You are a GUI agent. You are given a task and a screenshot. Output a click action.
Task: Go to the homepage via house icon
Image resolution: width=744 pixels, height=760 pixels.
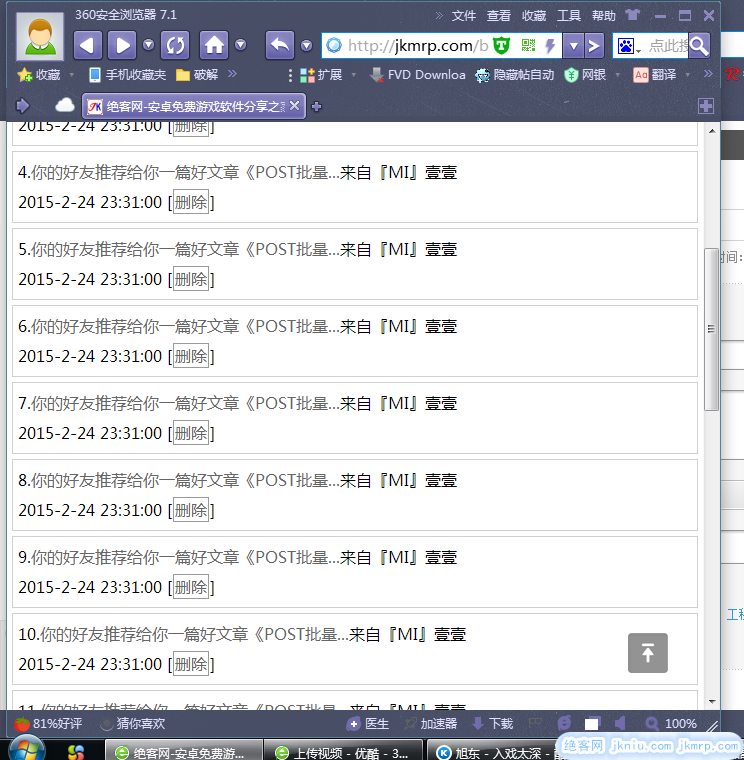(214, 45)
